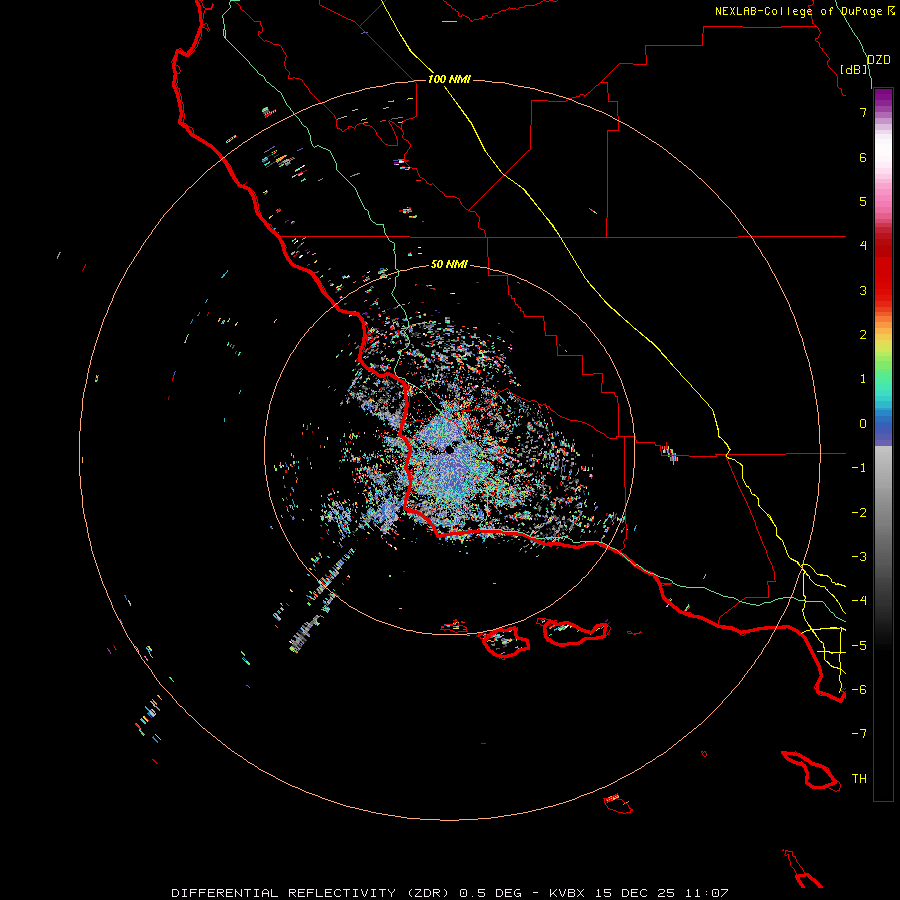Click the scale value 1 on color bar
The image size is (900, 900).
coord(863,379)
